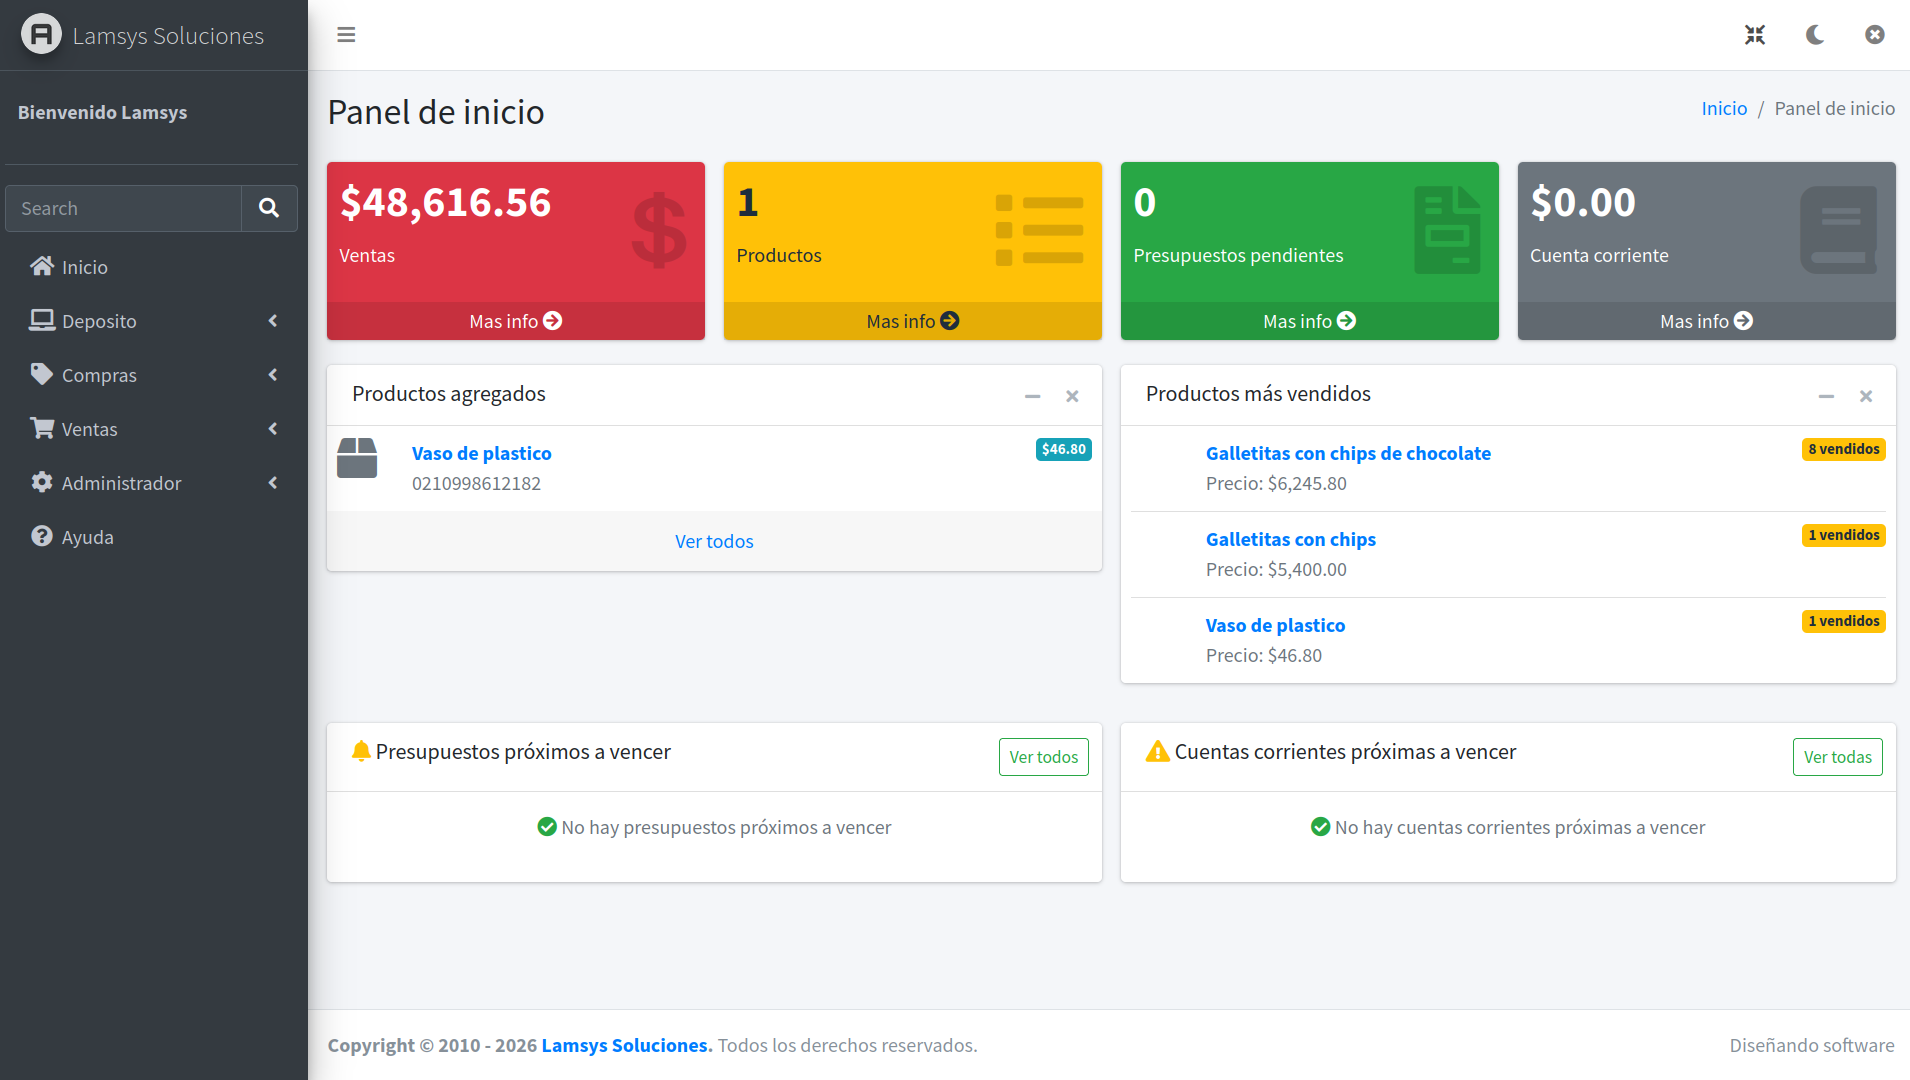This screenshot has height=1080, width=1910.
Task: Click Ver todas button for Cuentas corrientes
Action: [1838, 757]
